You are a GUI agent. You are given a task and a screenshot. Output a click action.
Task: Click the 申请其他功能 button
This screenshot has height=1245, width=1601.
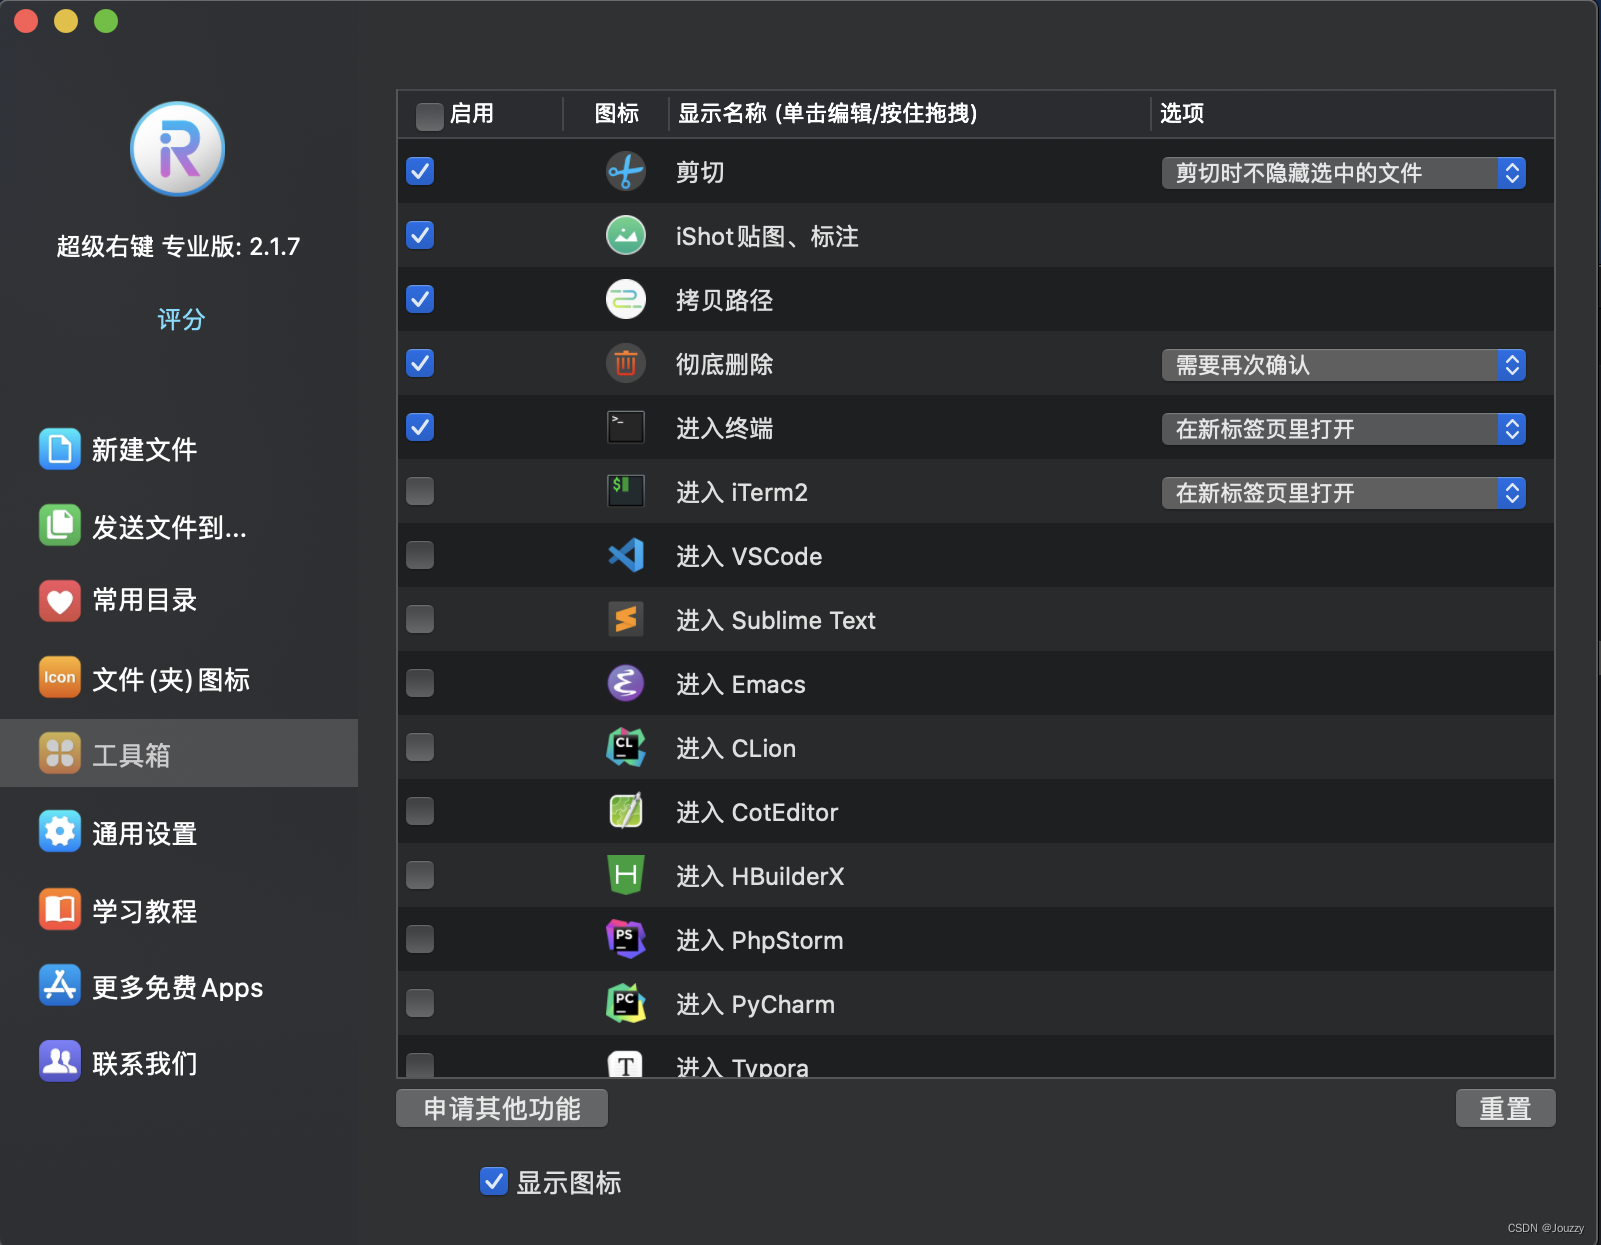[x=502, y=1108]
